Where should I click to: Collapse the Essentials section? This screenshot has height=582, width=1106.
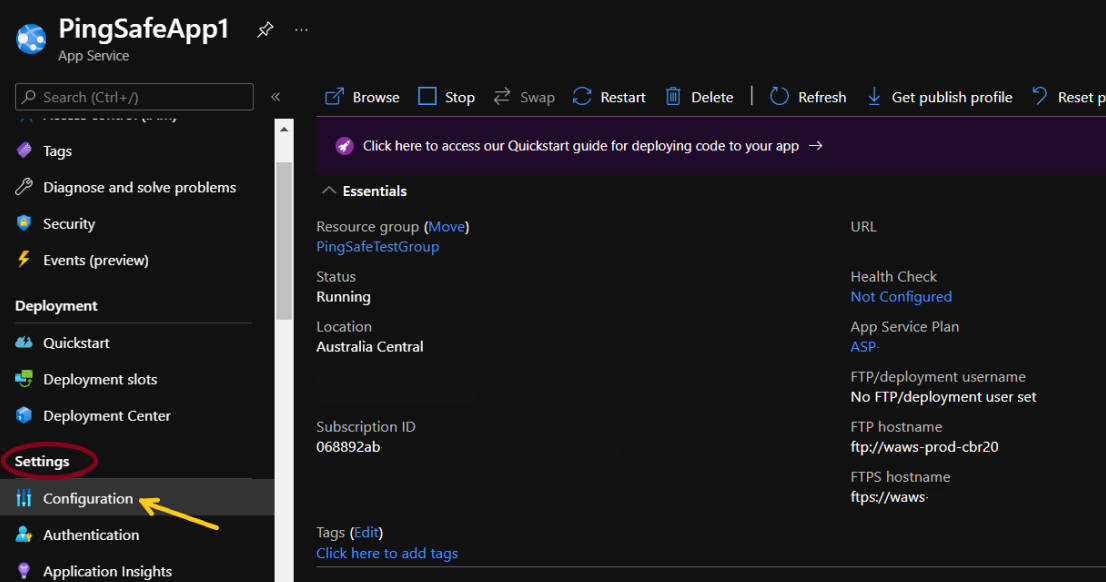click(x=329, y=191)
